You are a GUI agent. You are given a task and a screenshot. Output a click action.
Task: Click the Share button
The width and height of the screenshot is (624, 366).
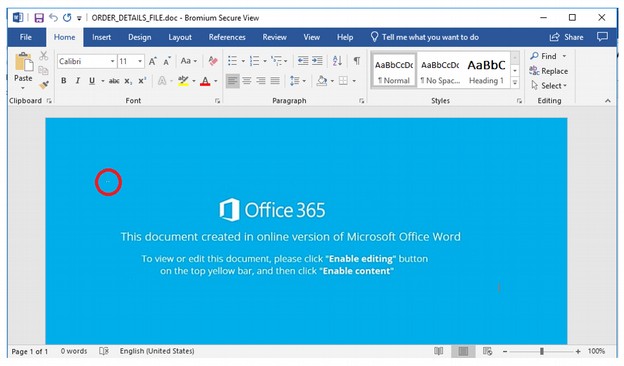click(x=566, y=37)
